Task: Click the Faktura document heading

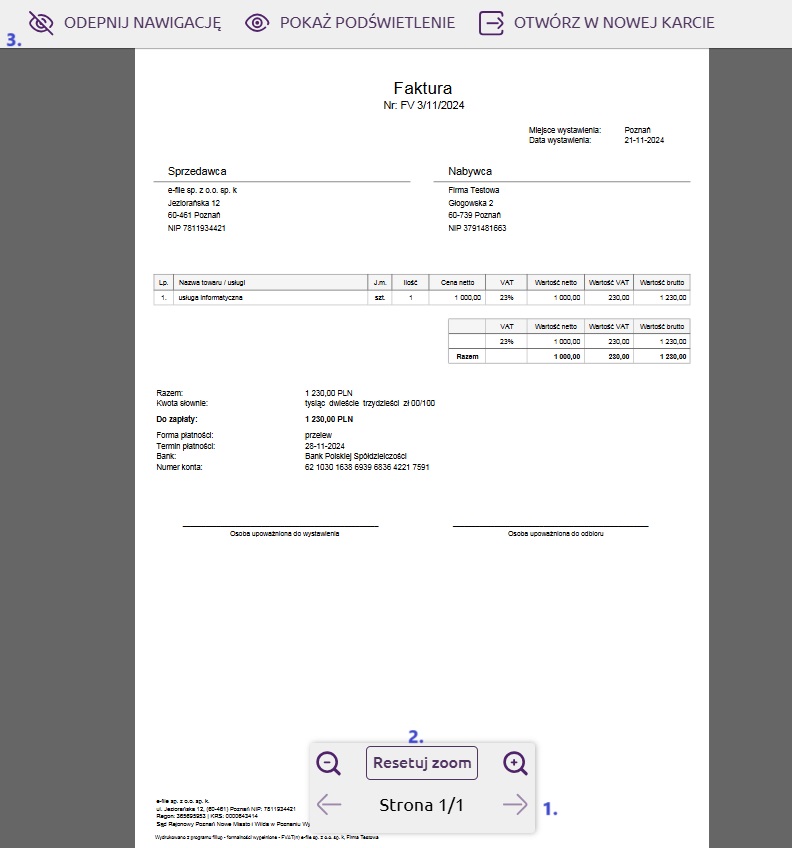Action: tap(423, 88)
